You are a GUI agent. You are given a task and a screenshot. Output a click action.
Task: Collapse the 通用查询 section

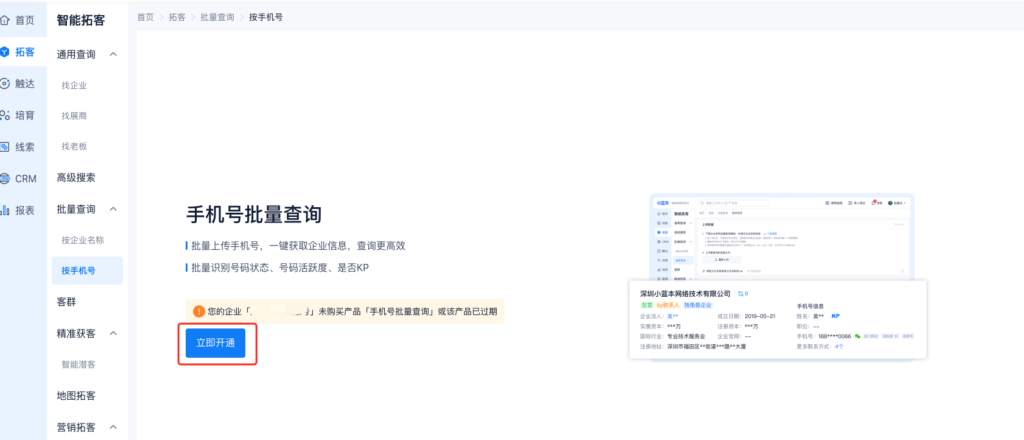tap(113, 54)
